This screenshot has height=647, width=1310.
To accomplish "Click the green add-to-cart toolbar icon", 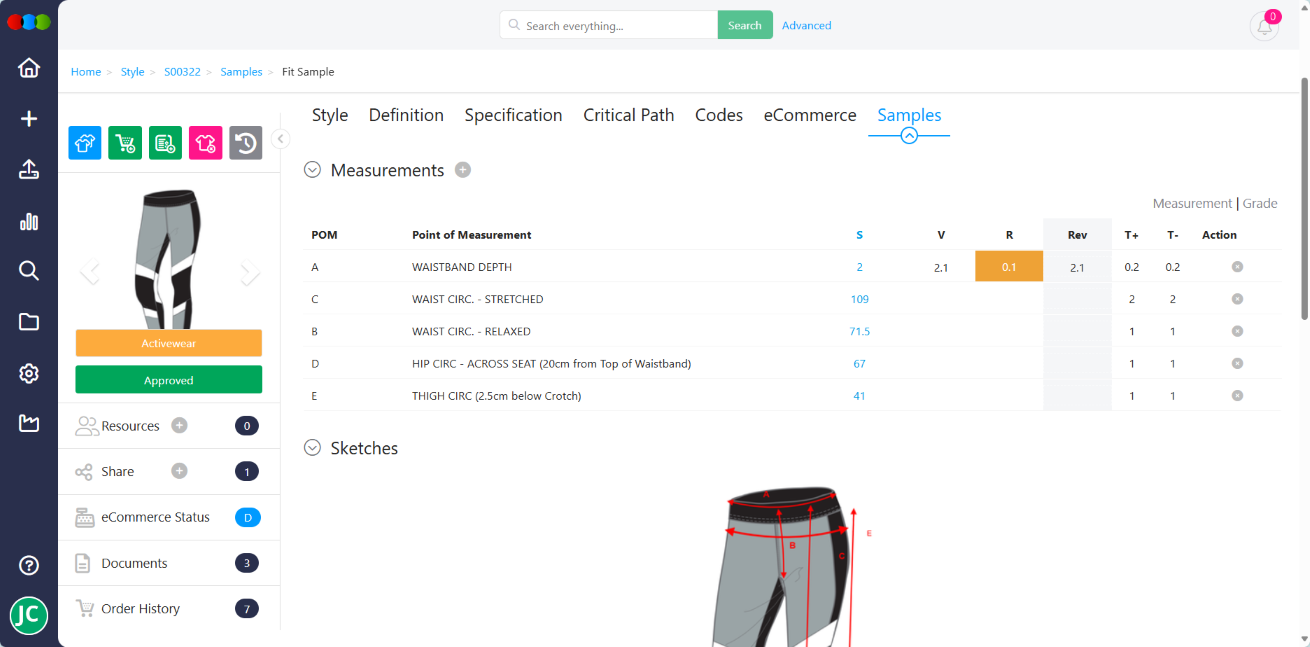I will (125, 143).
